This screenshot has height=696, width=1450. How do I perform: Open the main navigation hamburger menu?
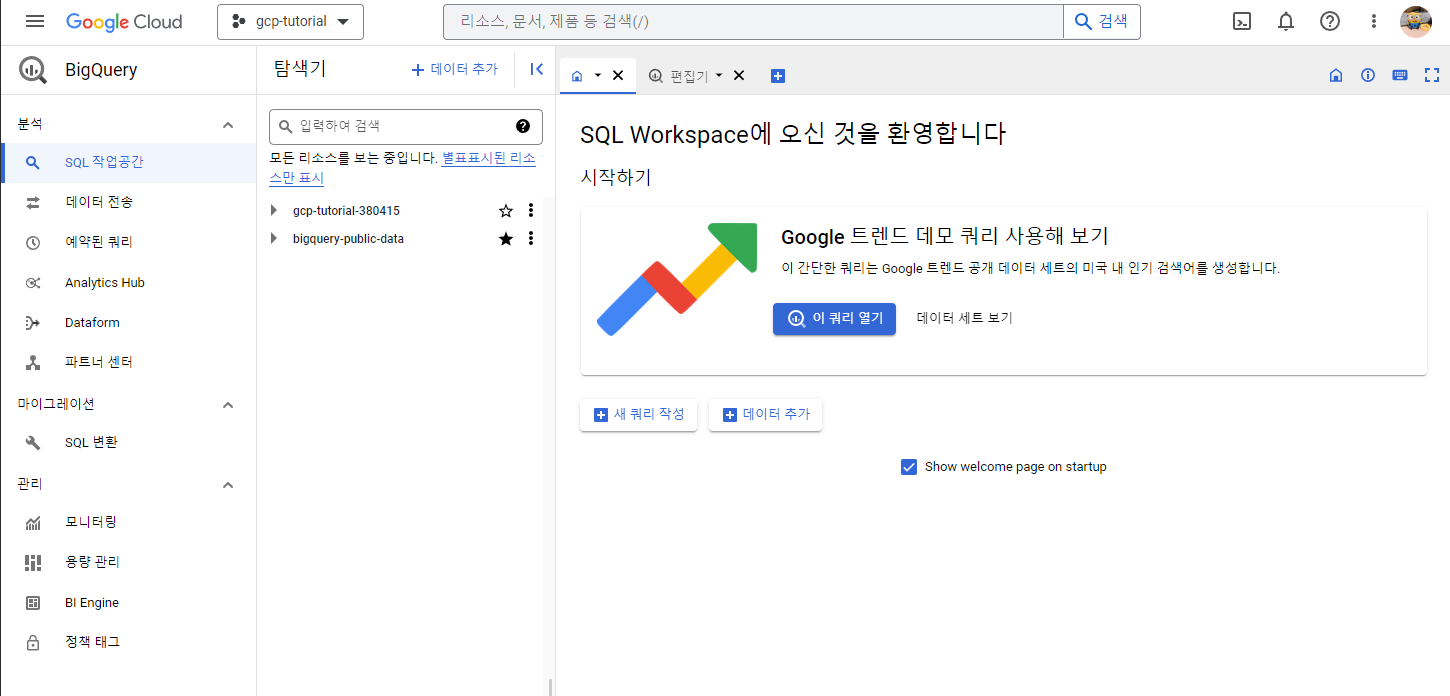35,21
